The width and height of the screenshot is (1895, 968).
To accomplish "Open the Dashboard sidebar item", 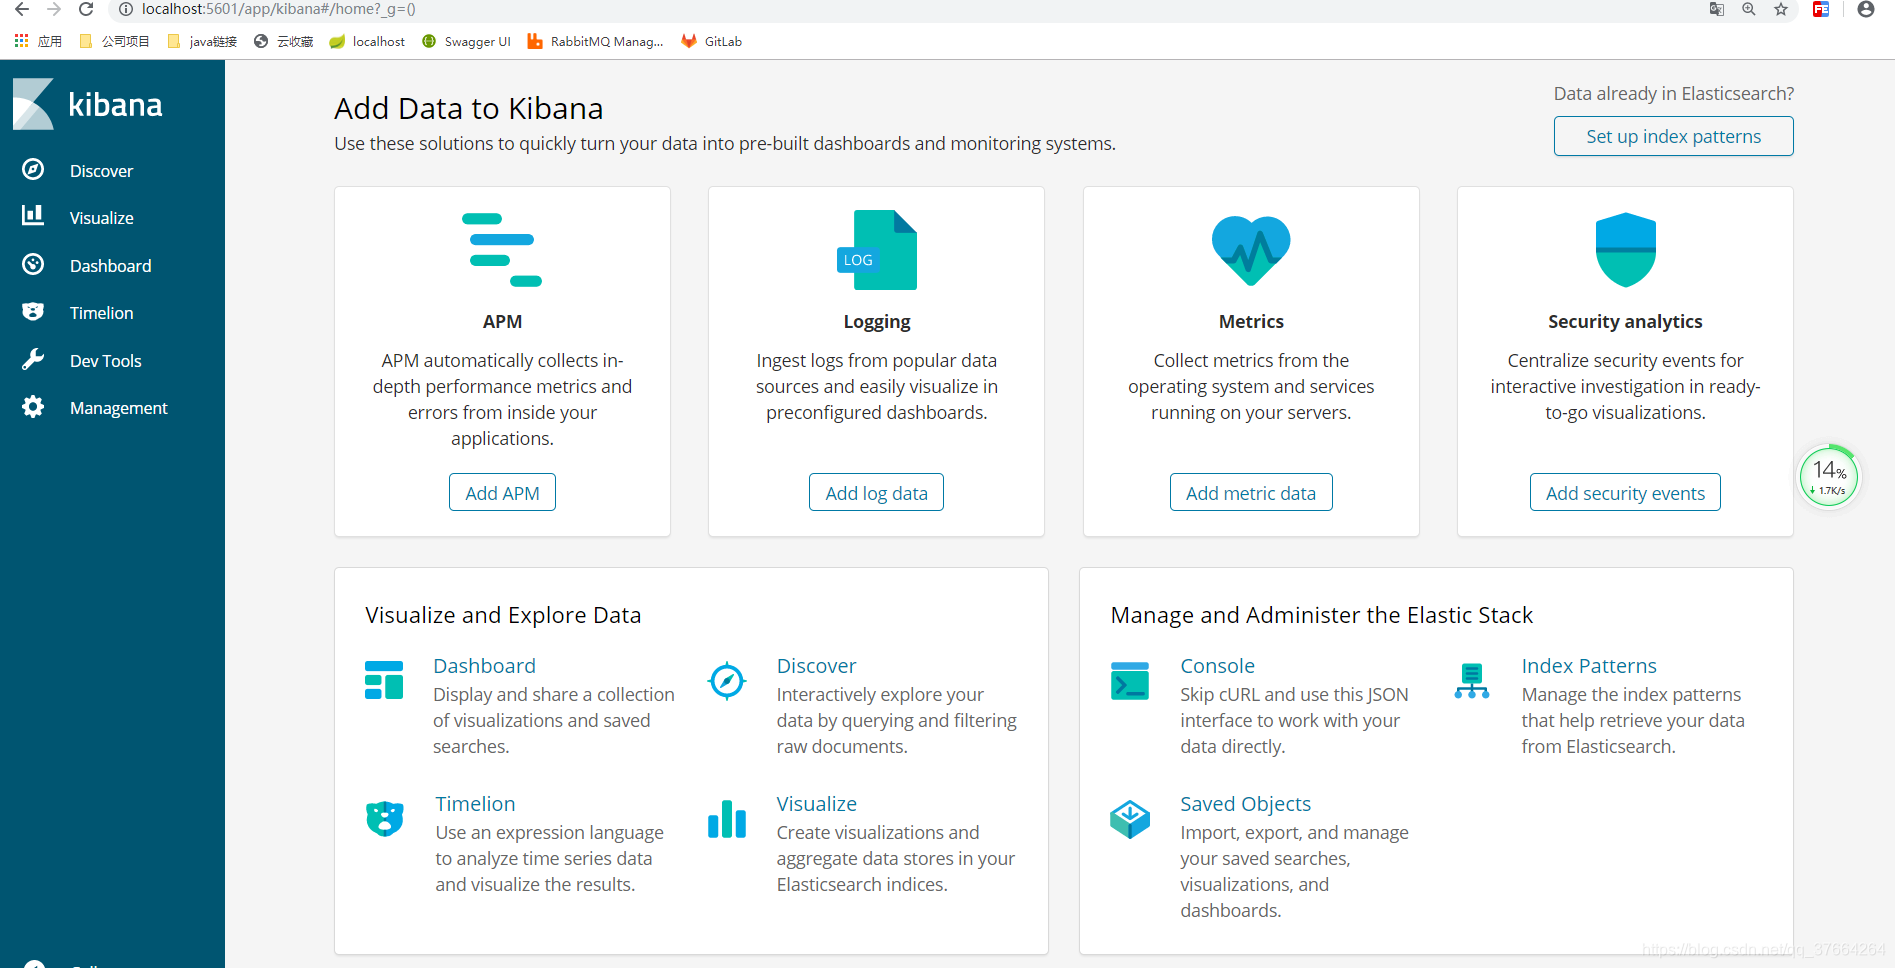I will [x=110, y=265].
